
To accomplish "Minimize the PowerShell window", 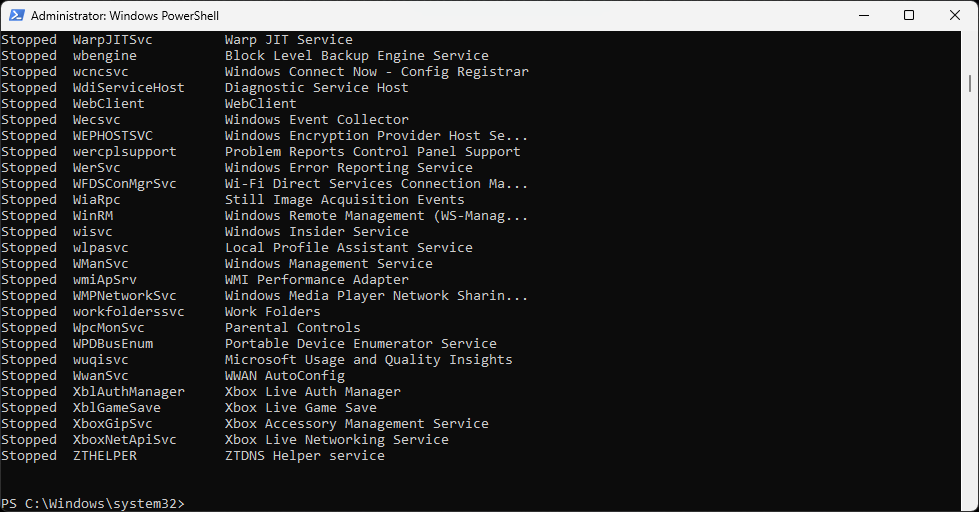I will click(862, 15).
